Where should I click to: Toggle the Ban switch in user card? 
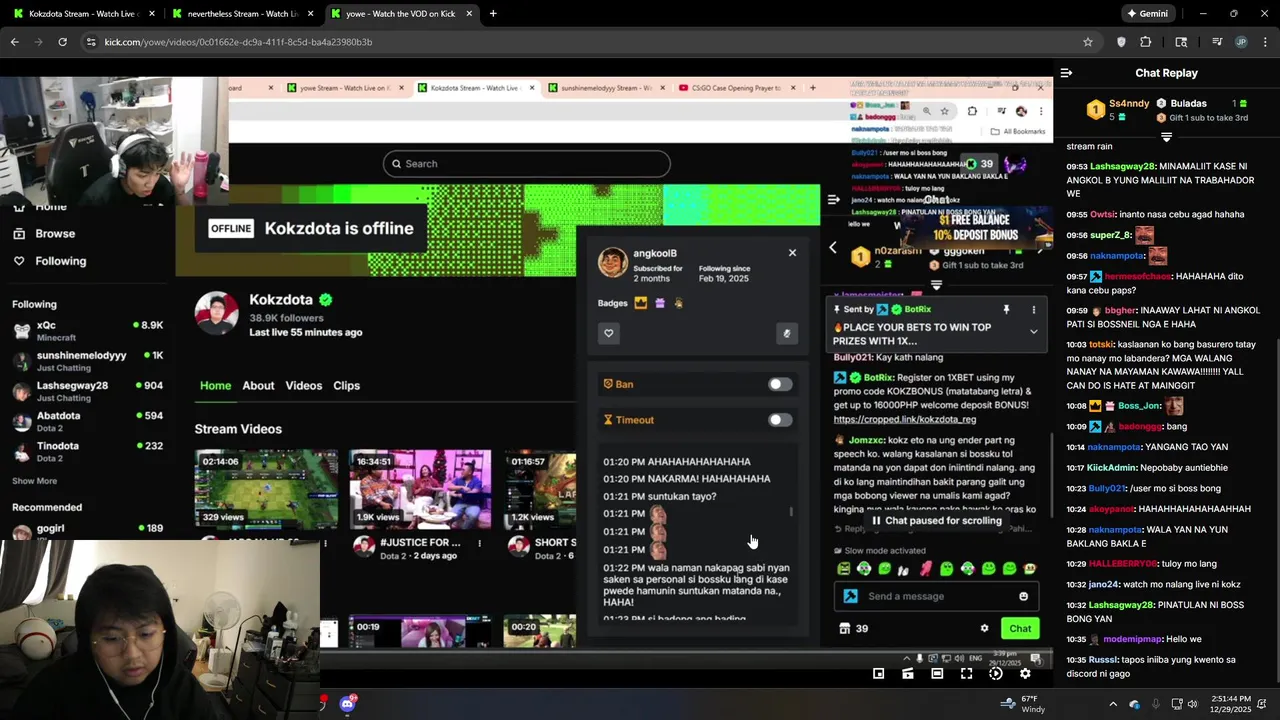tap(780, 384)
